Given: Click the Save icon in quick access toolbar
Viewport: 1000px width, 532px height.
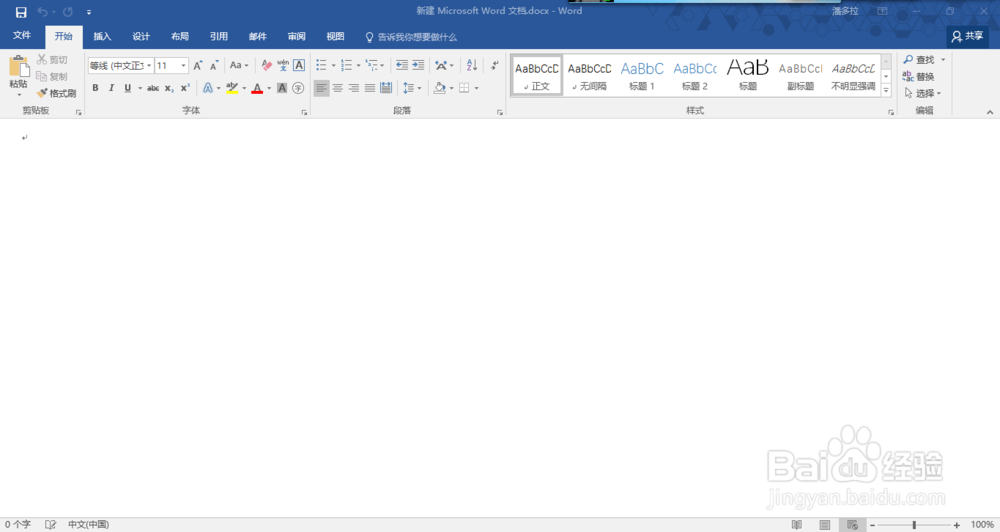Looking at the screenshot, I should click(21, 12).
